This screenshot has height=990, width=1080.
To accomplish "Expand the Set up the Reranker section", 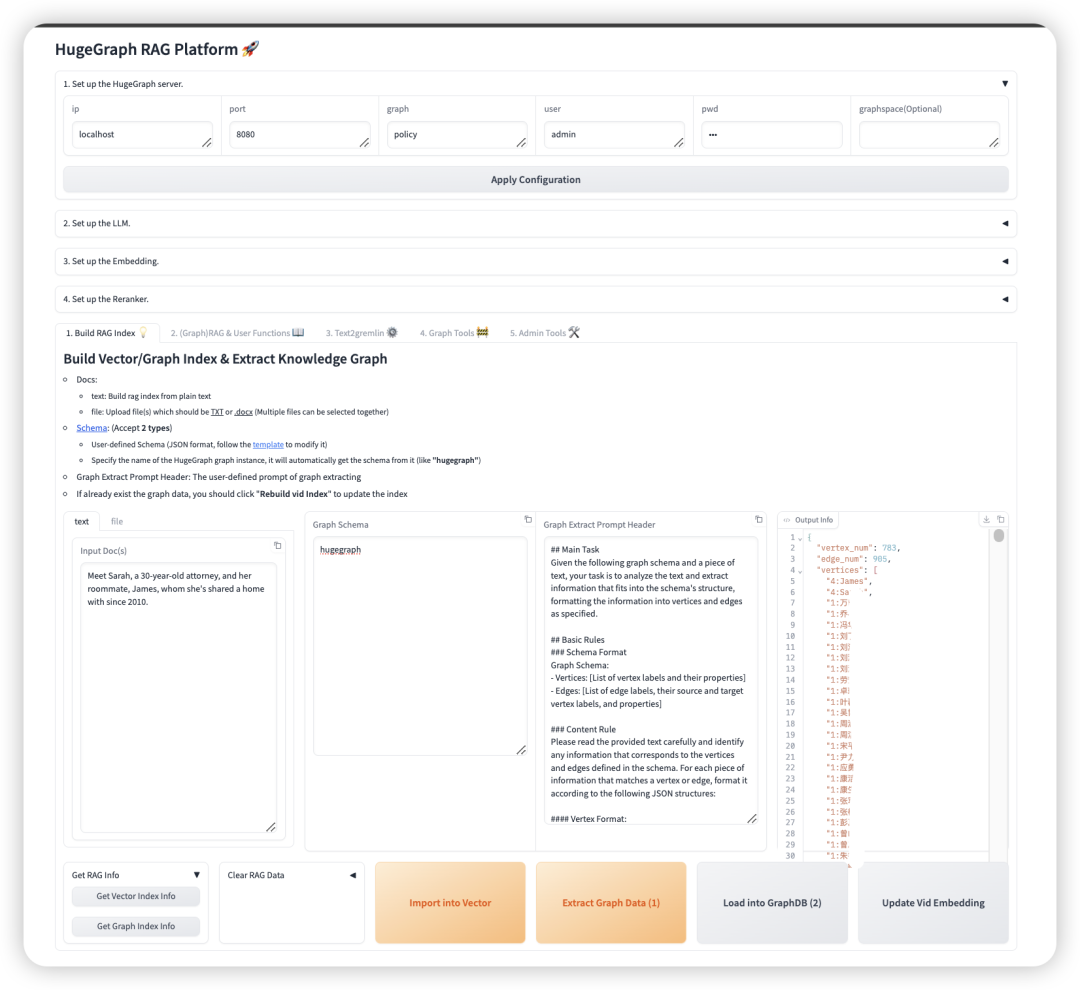I will [x=1005, y=299].
